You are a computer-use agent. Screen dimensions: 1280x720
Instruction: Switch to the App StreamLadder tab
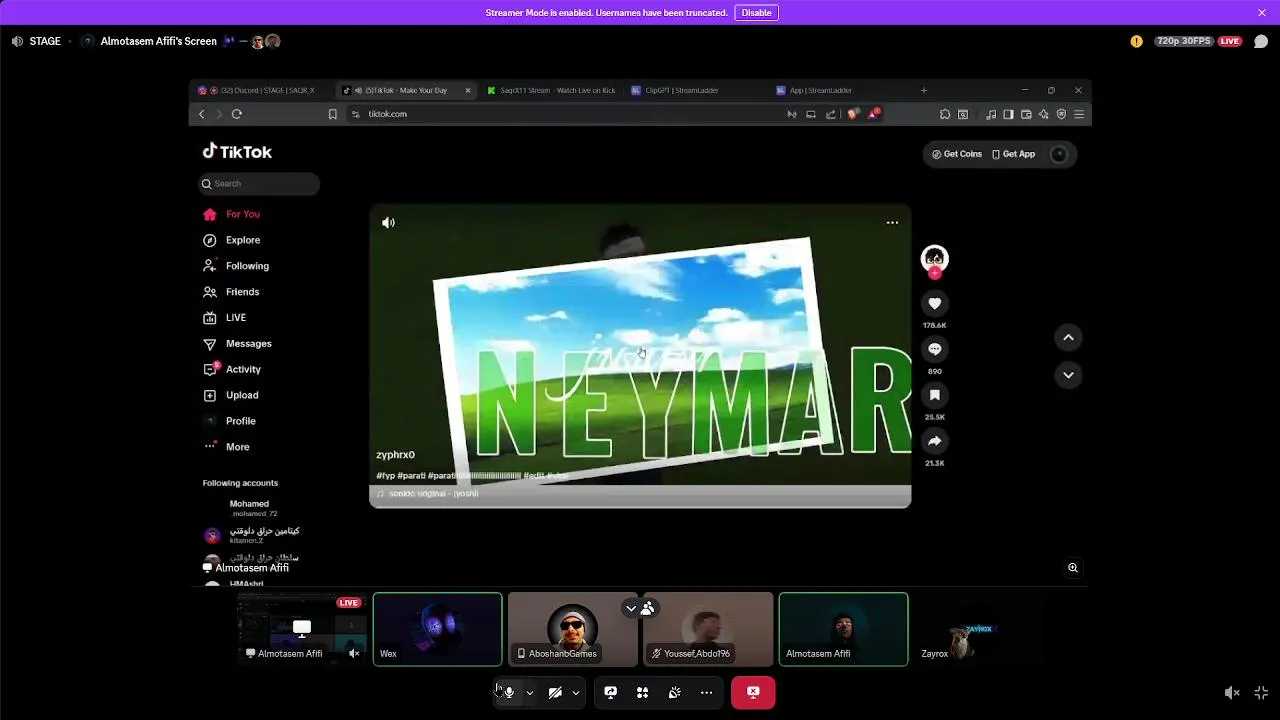[x=840, y=90]
